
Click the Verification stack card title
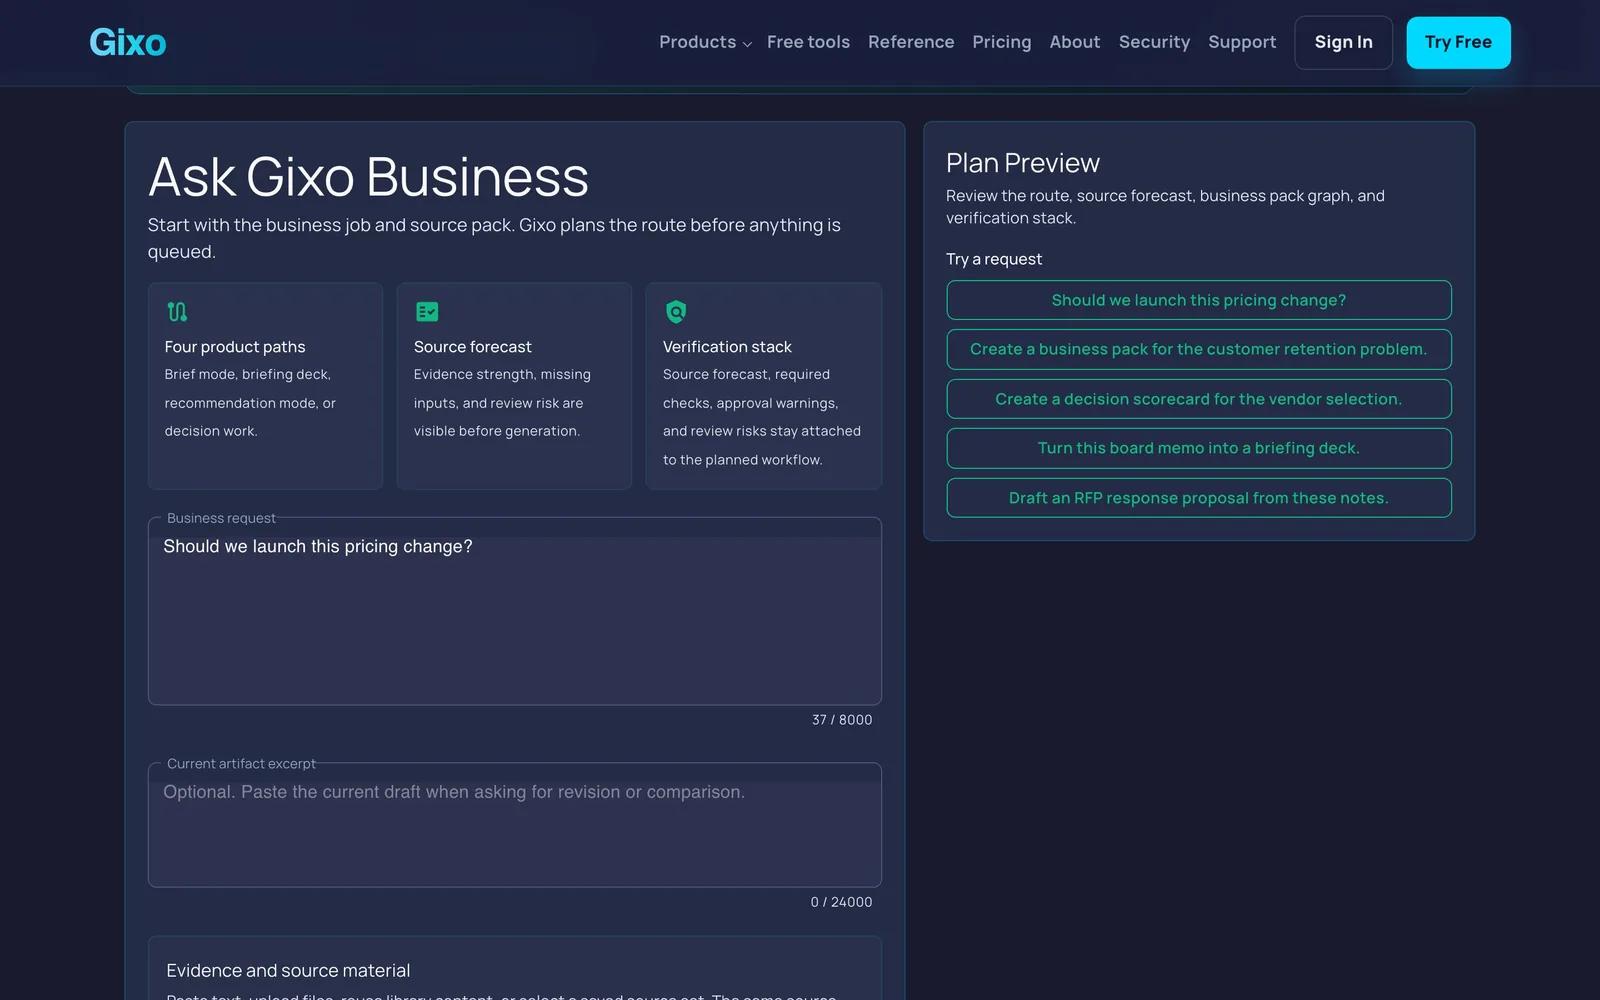coord(727,347)
